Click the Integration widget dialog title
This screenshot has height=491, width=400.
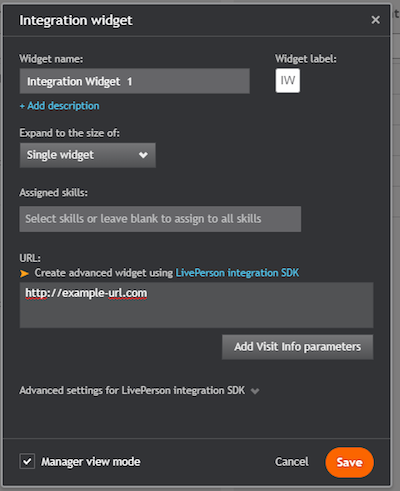76,20
